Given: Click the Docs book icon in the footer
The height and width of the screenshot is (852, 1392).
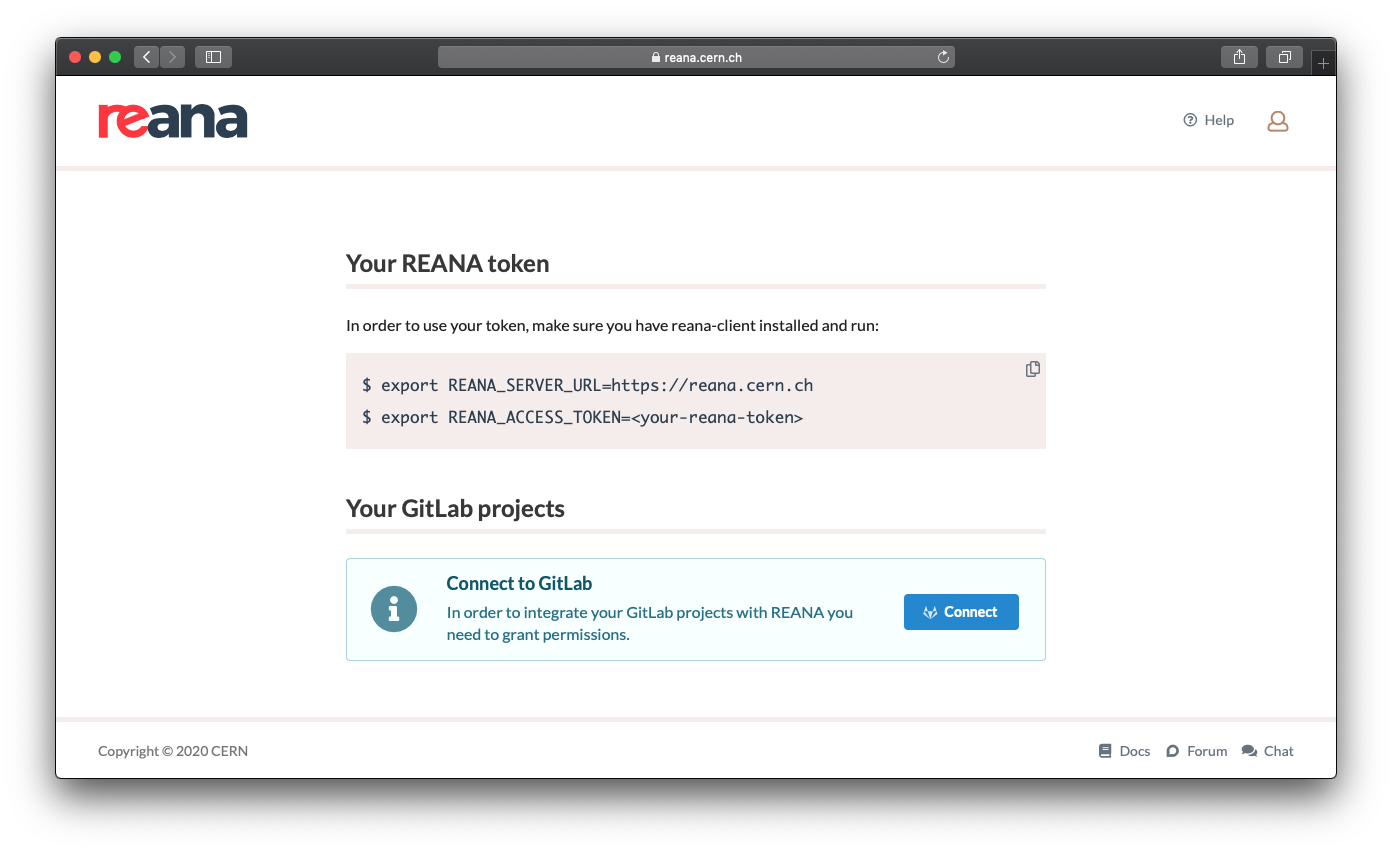Looking at the screenshot, I should [x=1104, y=750].
